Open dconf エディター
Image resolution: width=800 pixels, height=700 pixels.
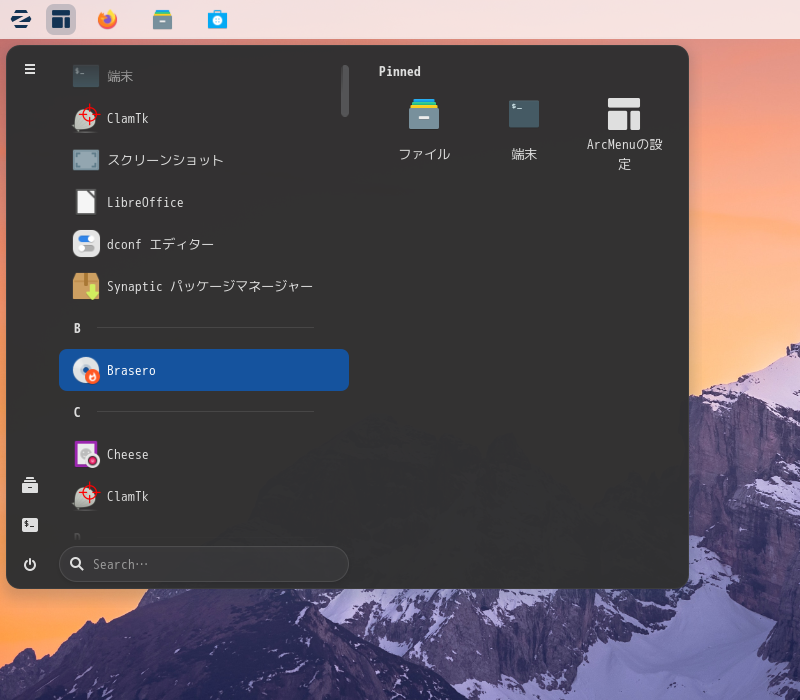(204, 244)
